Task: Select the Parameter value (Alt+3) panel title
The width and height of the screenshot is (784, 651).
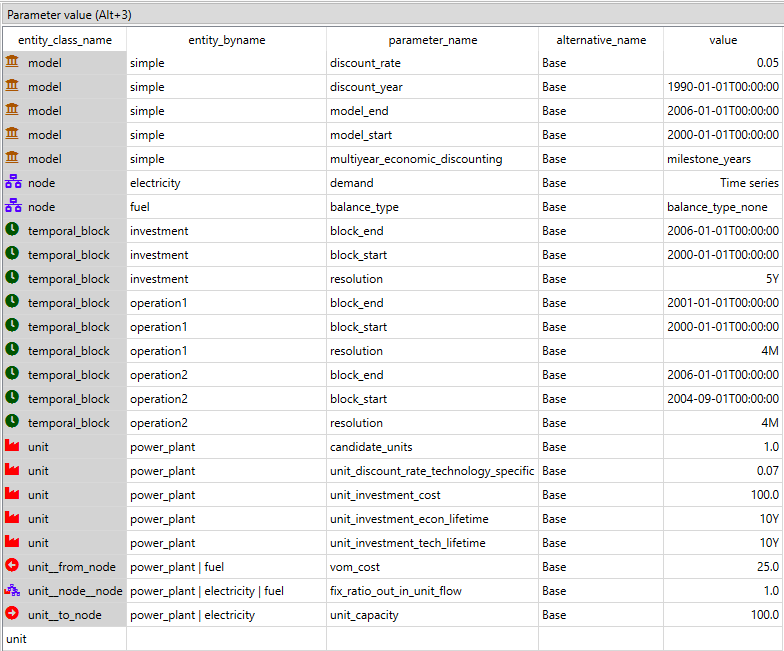Action: pos(69,15)
